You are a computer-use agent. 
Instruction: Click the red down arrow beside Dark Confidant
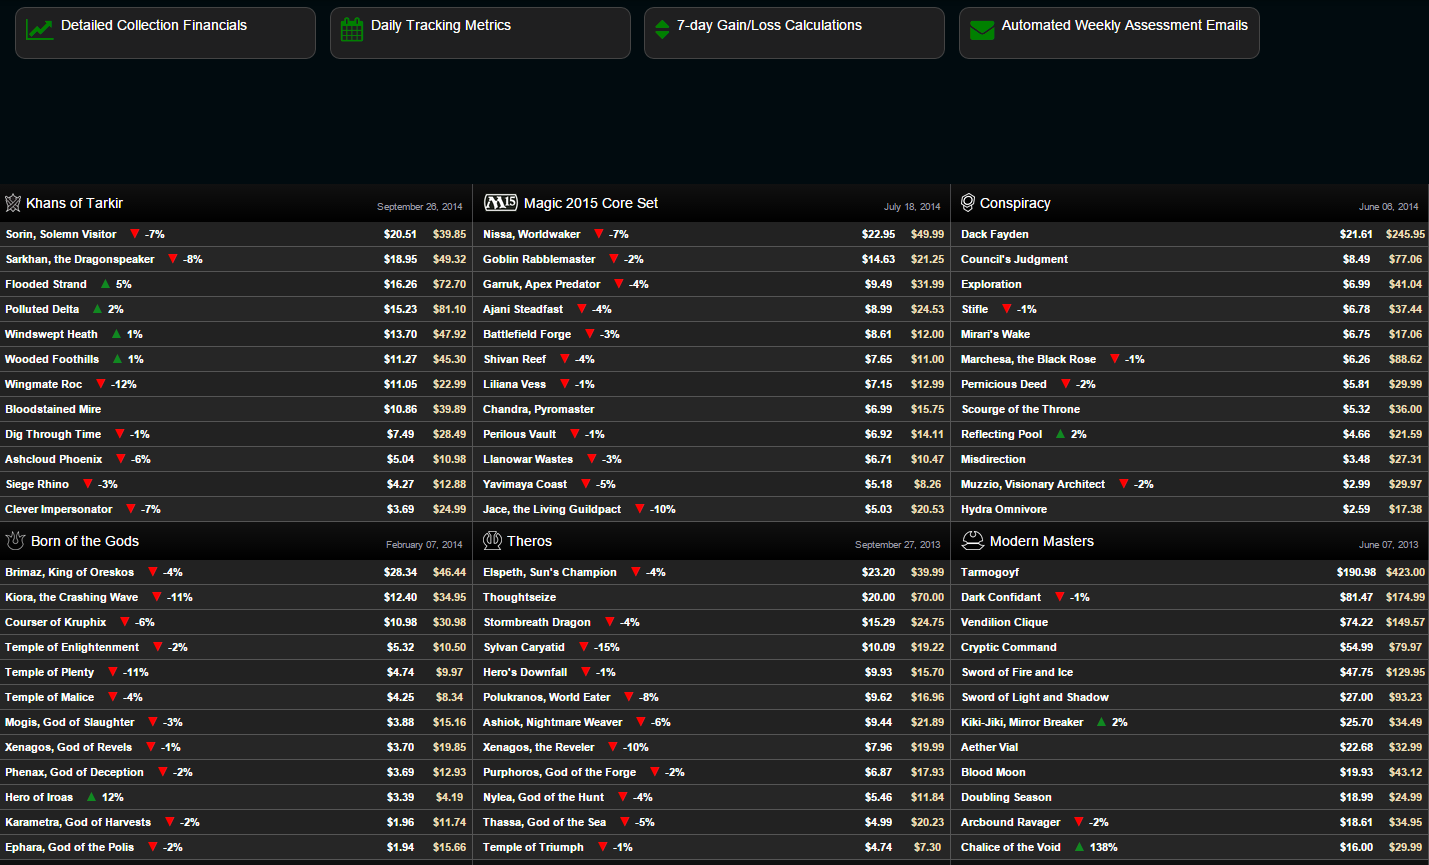click(x=1059, y=597)
